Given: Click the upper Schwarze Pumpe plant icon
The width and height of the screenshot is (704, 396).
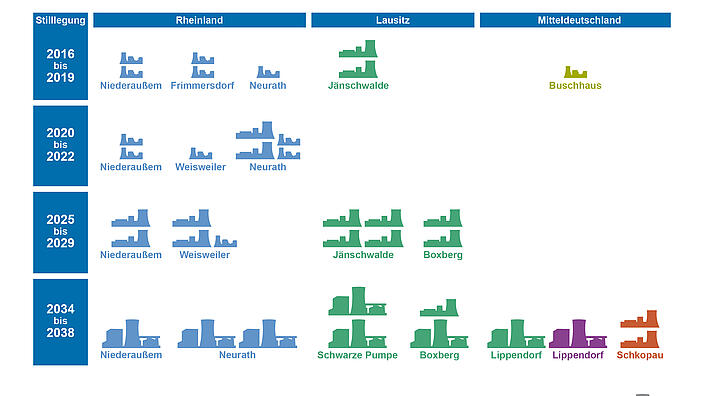Looking at the screenshot, I should pos(357,301).
